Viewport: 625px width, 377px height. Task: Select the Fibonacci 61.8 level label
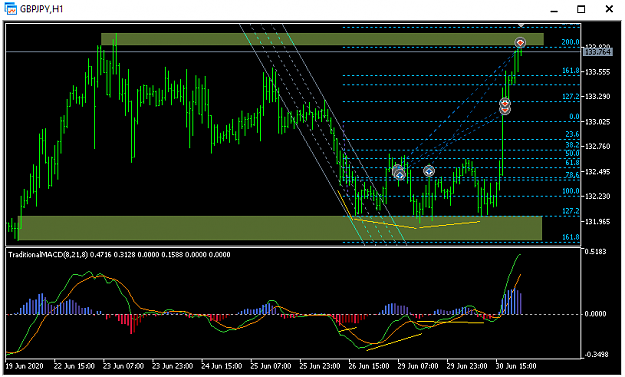tap(572, 162)
